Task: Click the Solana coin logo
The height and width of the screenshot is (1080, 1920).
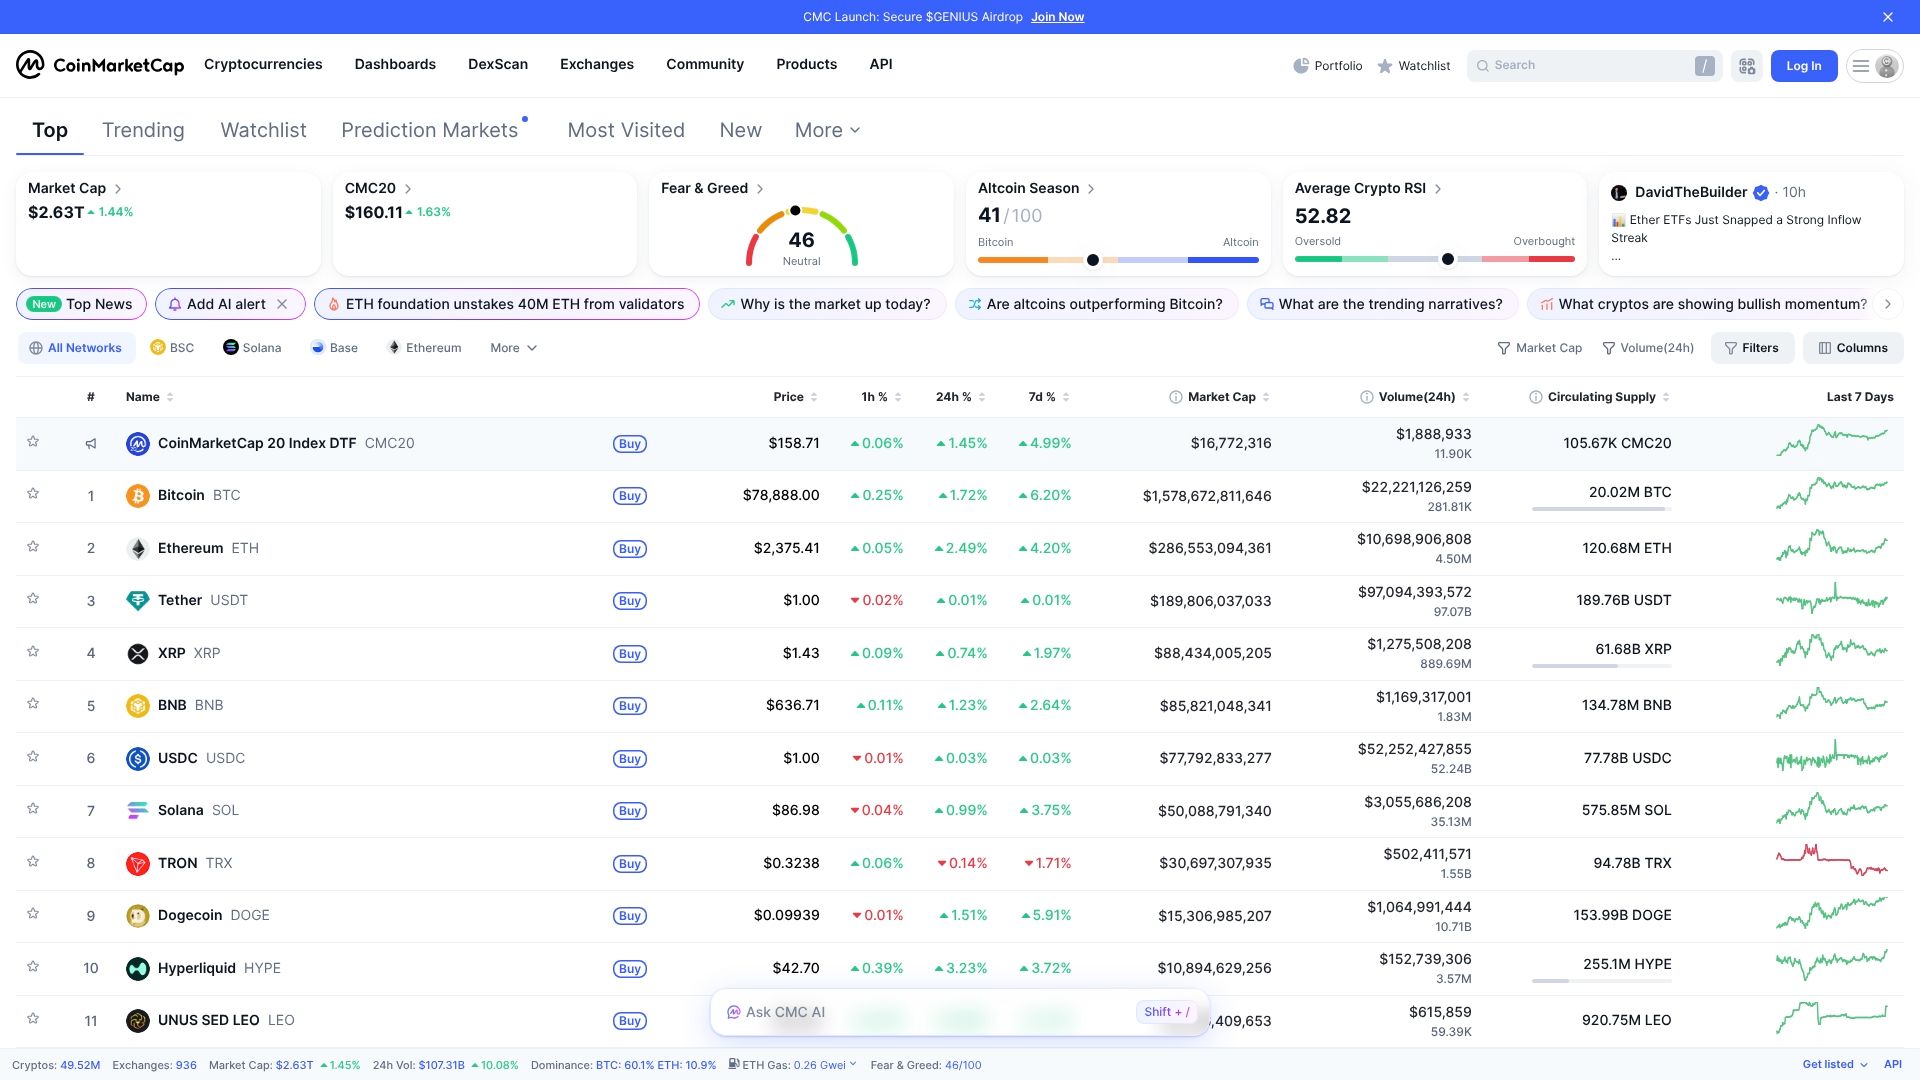Action: click(x=138, y=811)
